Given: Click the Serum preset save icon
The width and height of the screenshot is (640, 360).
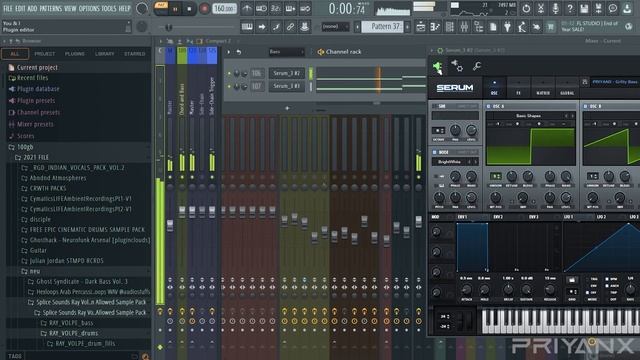Looking at the screenshot, I should [585, 82].
